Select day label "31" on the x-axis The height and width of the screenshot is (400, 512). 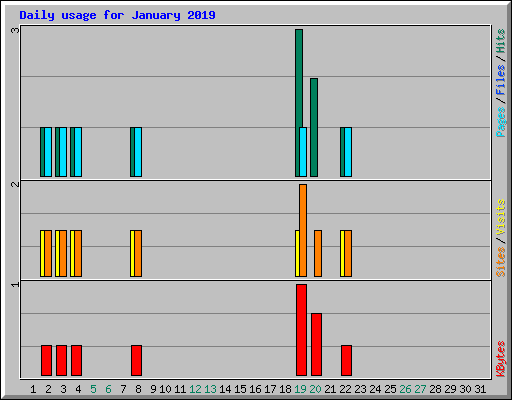point(480,389)
